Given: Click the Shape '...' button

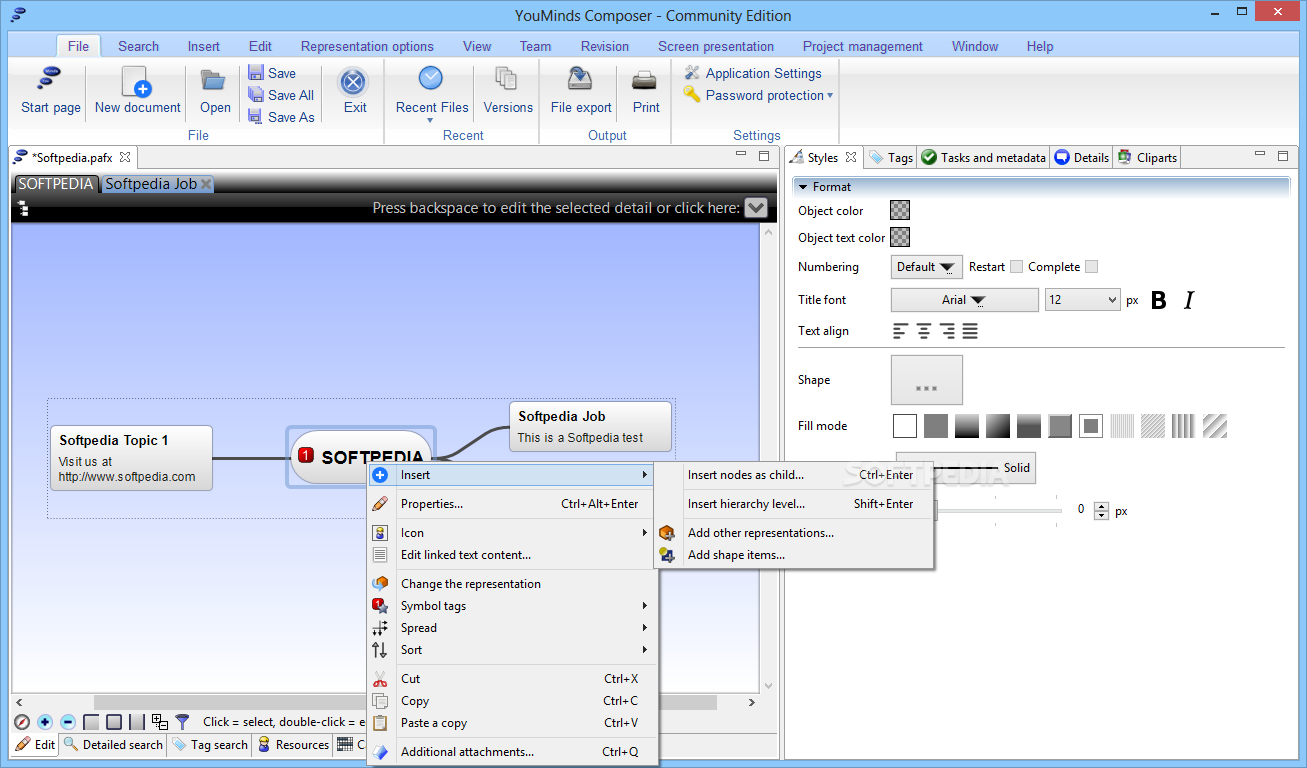Looking at the screenshot, I should tap(926, 380).
